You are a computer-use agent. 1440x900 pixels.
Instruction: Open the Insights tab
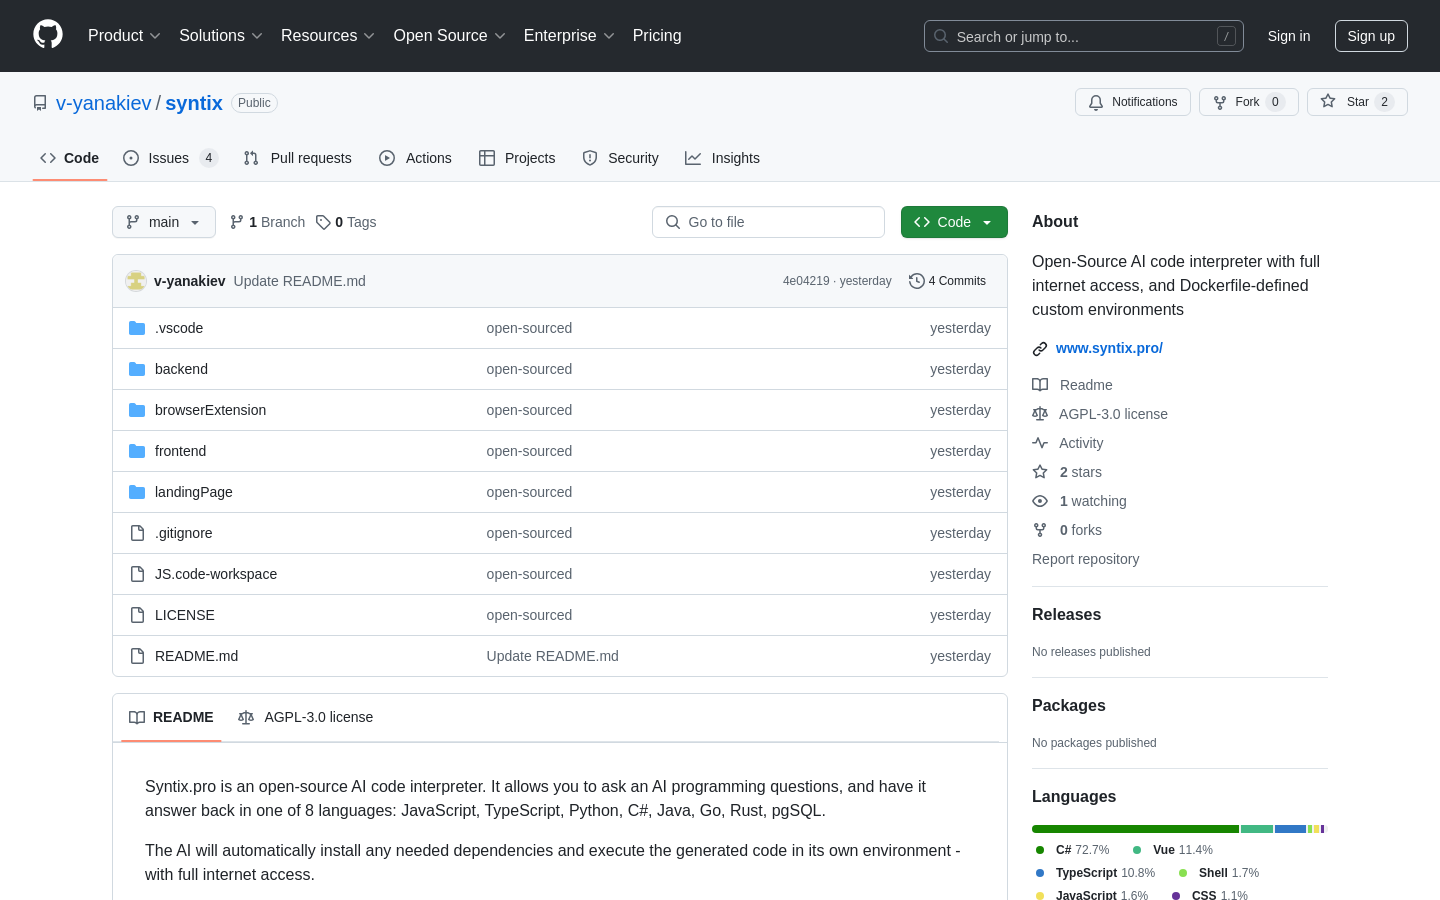click(722, 158)
